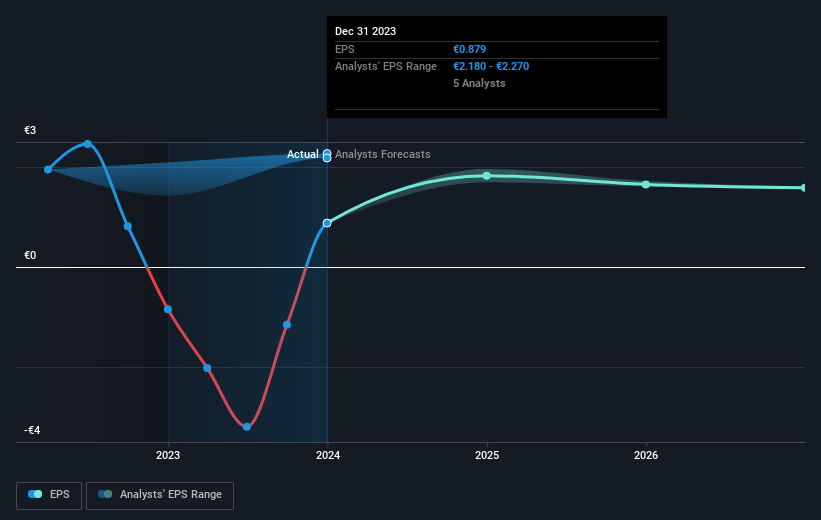The image size is (821, 520).
Task: Select the EPS data point at 2023 gridline
Action: 168,309
